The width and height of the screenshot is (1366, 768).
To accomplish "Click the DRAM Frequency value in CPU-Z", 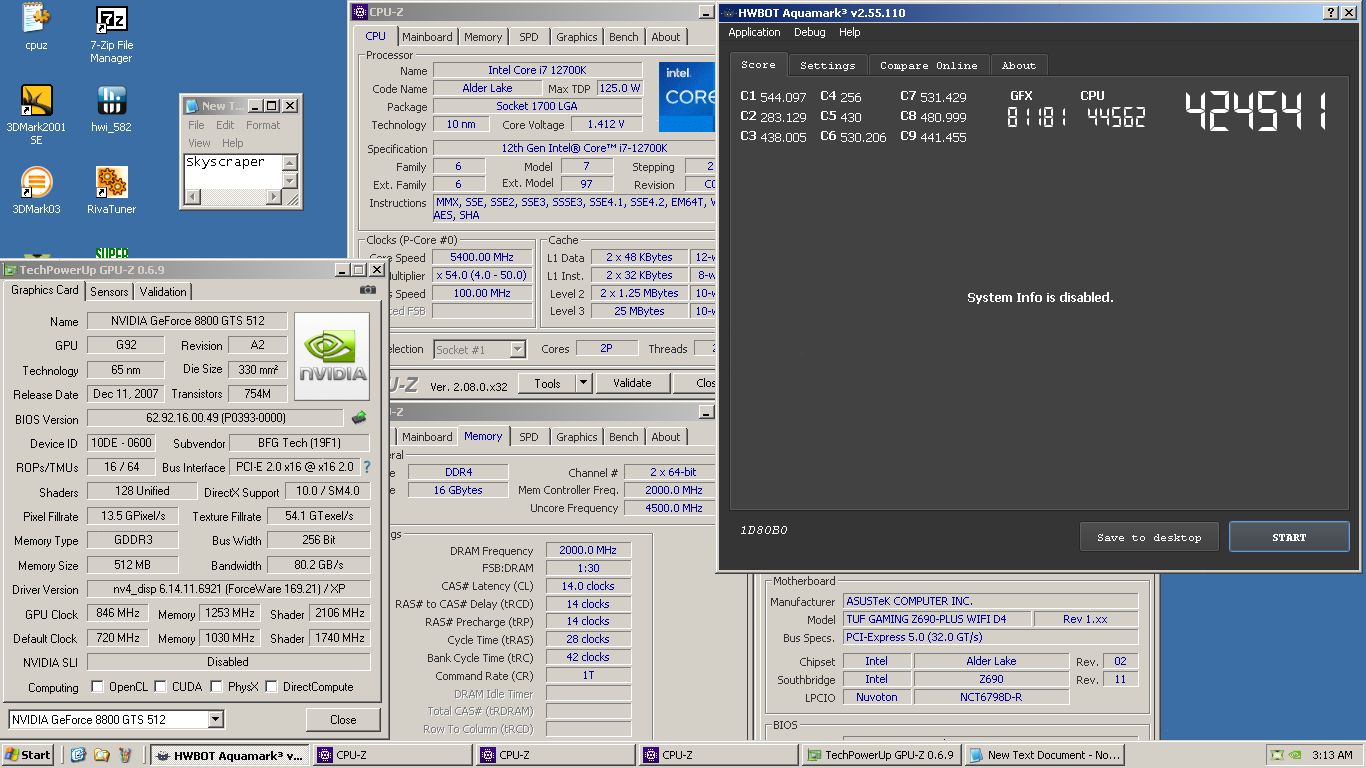I will 588,550.
